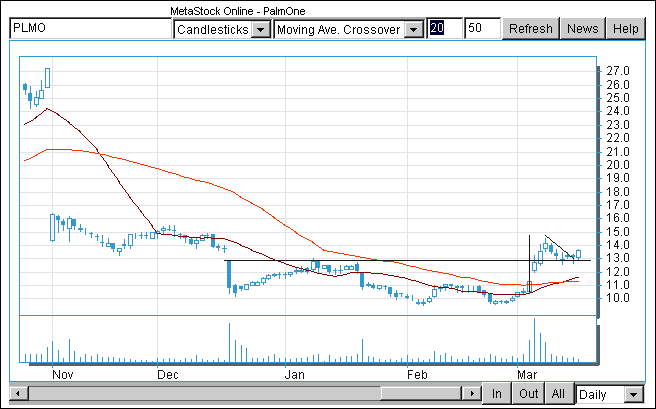Click the right scroll arrow of chart scrollbar
The image size is (656, 409).
tap(472, 394)
